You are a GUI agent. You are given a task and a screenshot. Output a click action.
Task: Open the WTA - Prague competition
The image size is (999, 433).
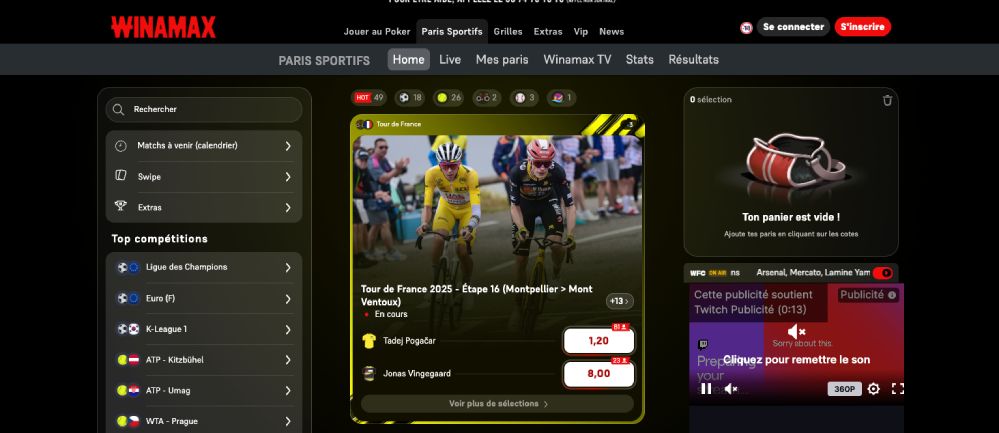click(x=204, y=421)
